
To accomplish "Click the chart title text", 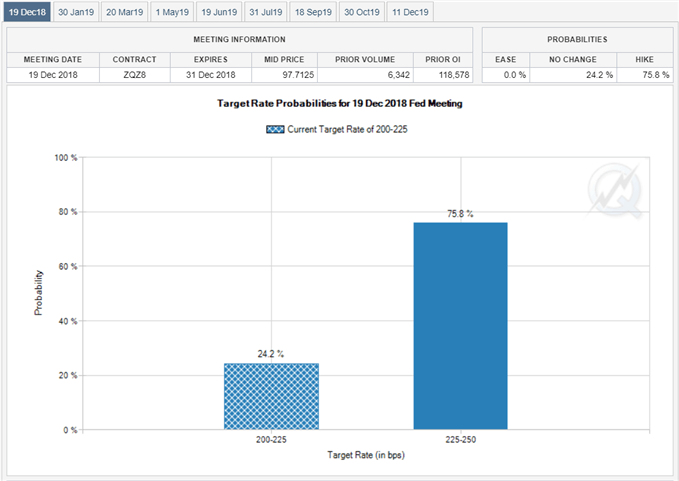I will point(340,103).
